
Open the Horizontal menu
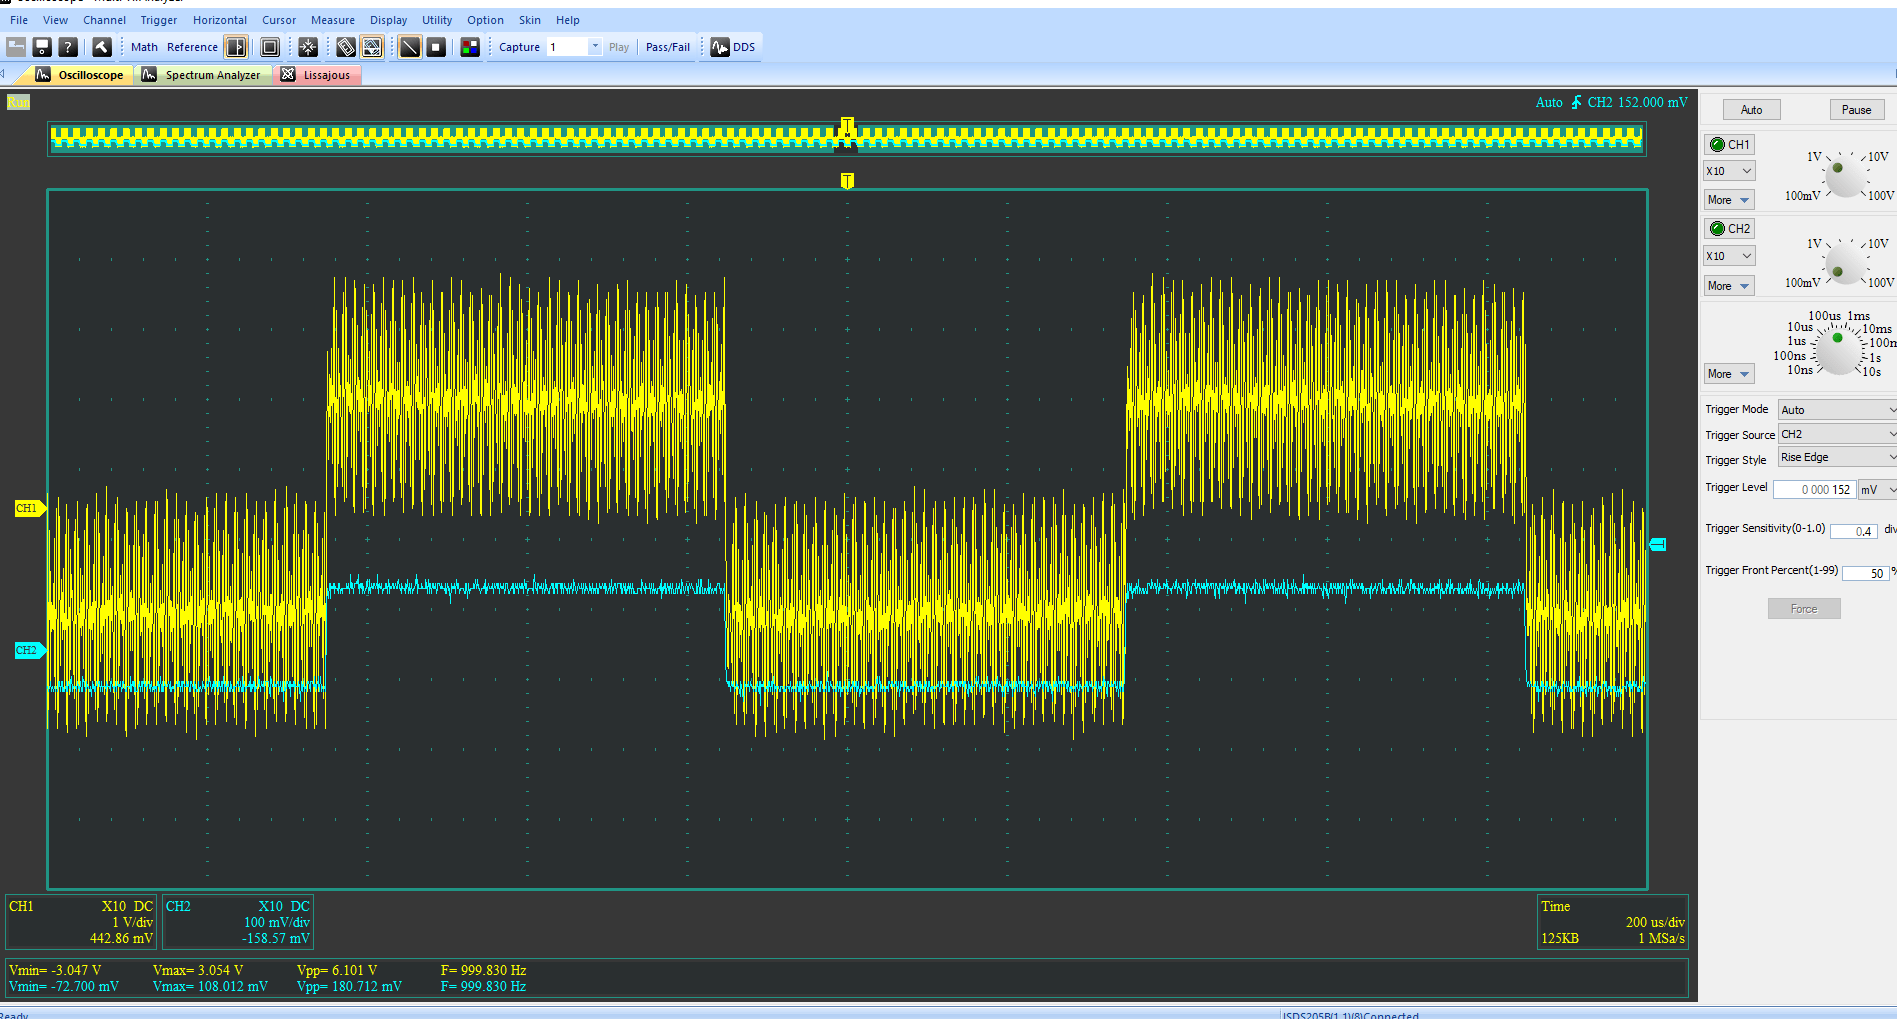(x=220, y=20)
